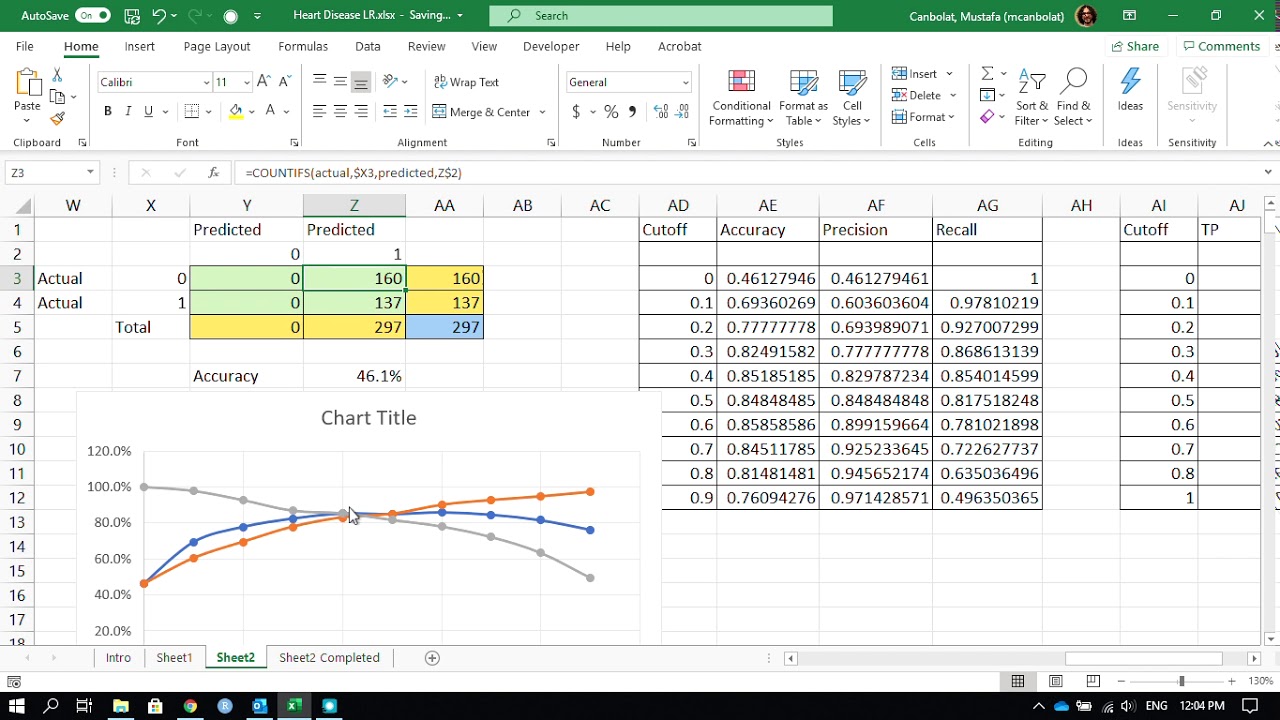Decrease font size with small A icon
This screenshot has width=1280, height=720.
(284, 82)
